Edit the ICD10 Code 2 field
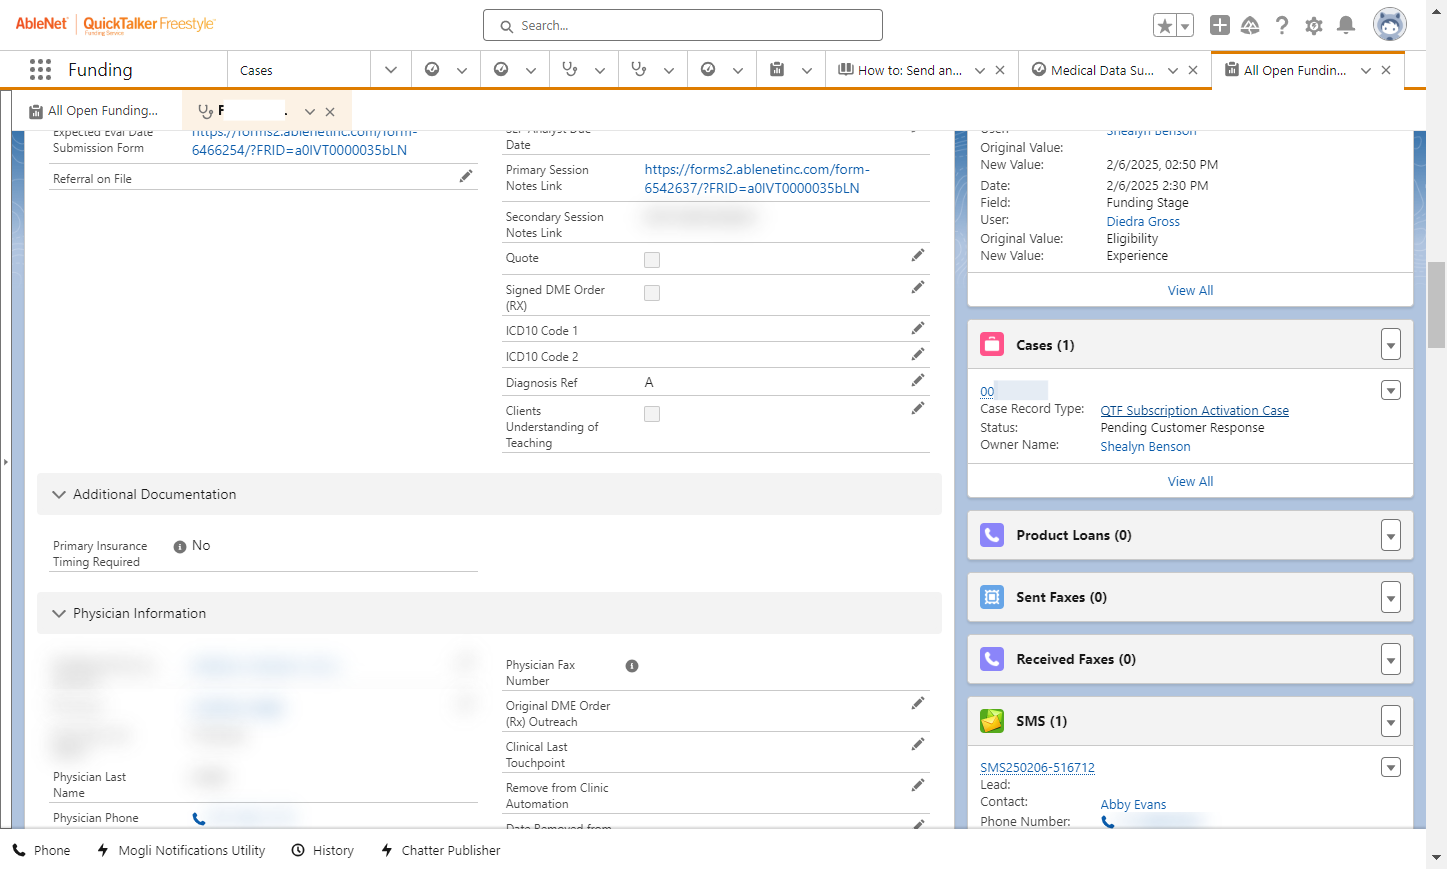Screen dimensions: 1447x869 tap(917, 354)
